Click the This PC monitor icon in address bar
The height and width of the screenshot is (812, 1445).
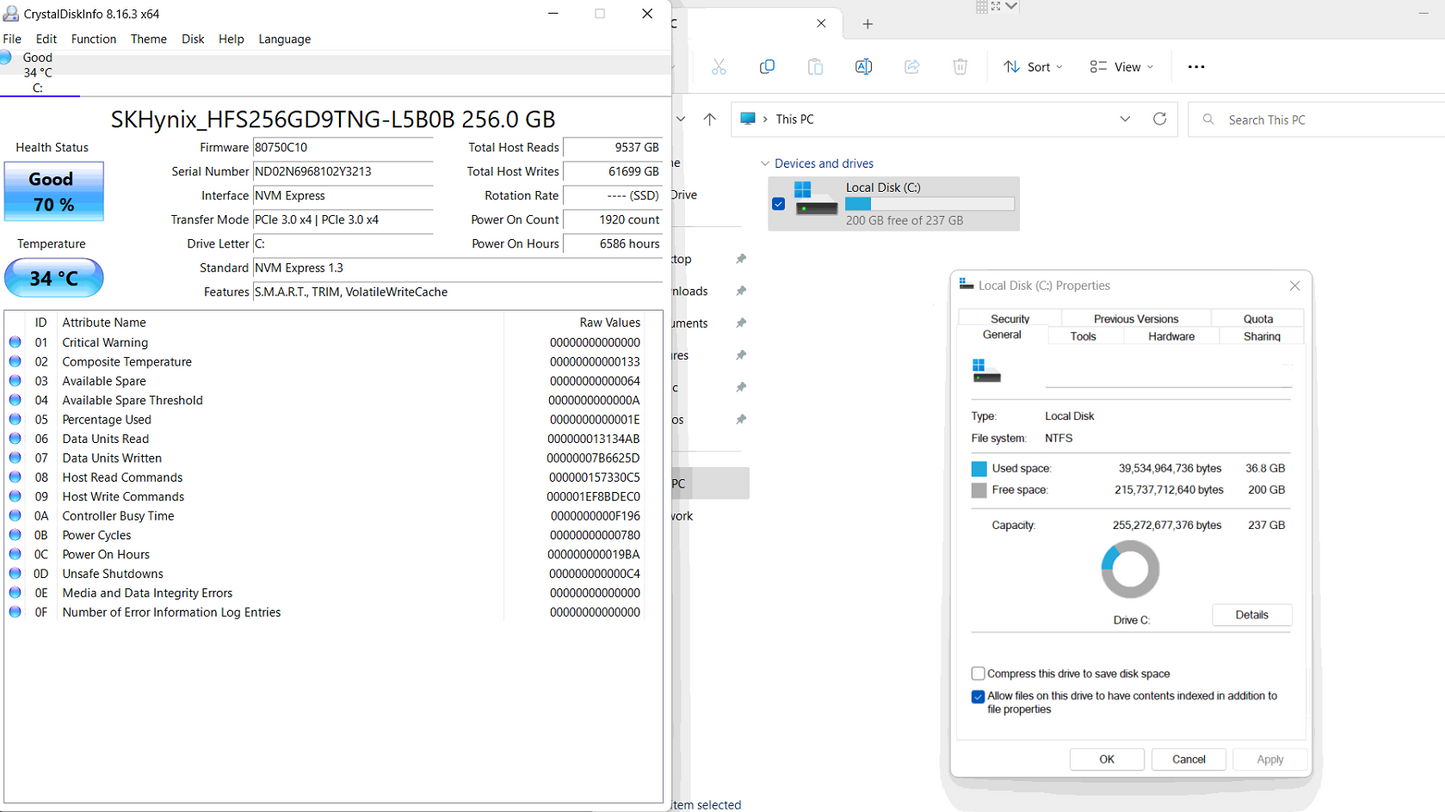point(748,119)
